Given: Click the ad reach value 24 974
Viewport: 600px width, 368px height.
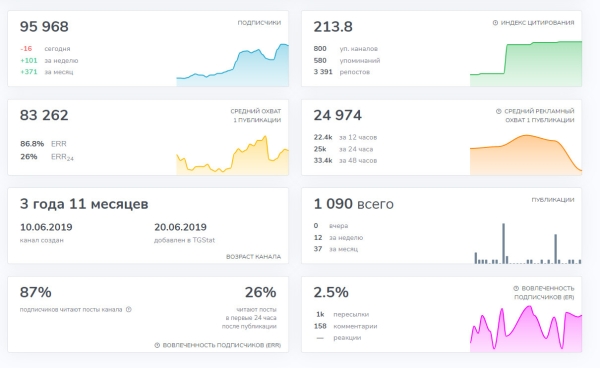Looking at the screenshot, I should click(x=338, y=115).
